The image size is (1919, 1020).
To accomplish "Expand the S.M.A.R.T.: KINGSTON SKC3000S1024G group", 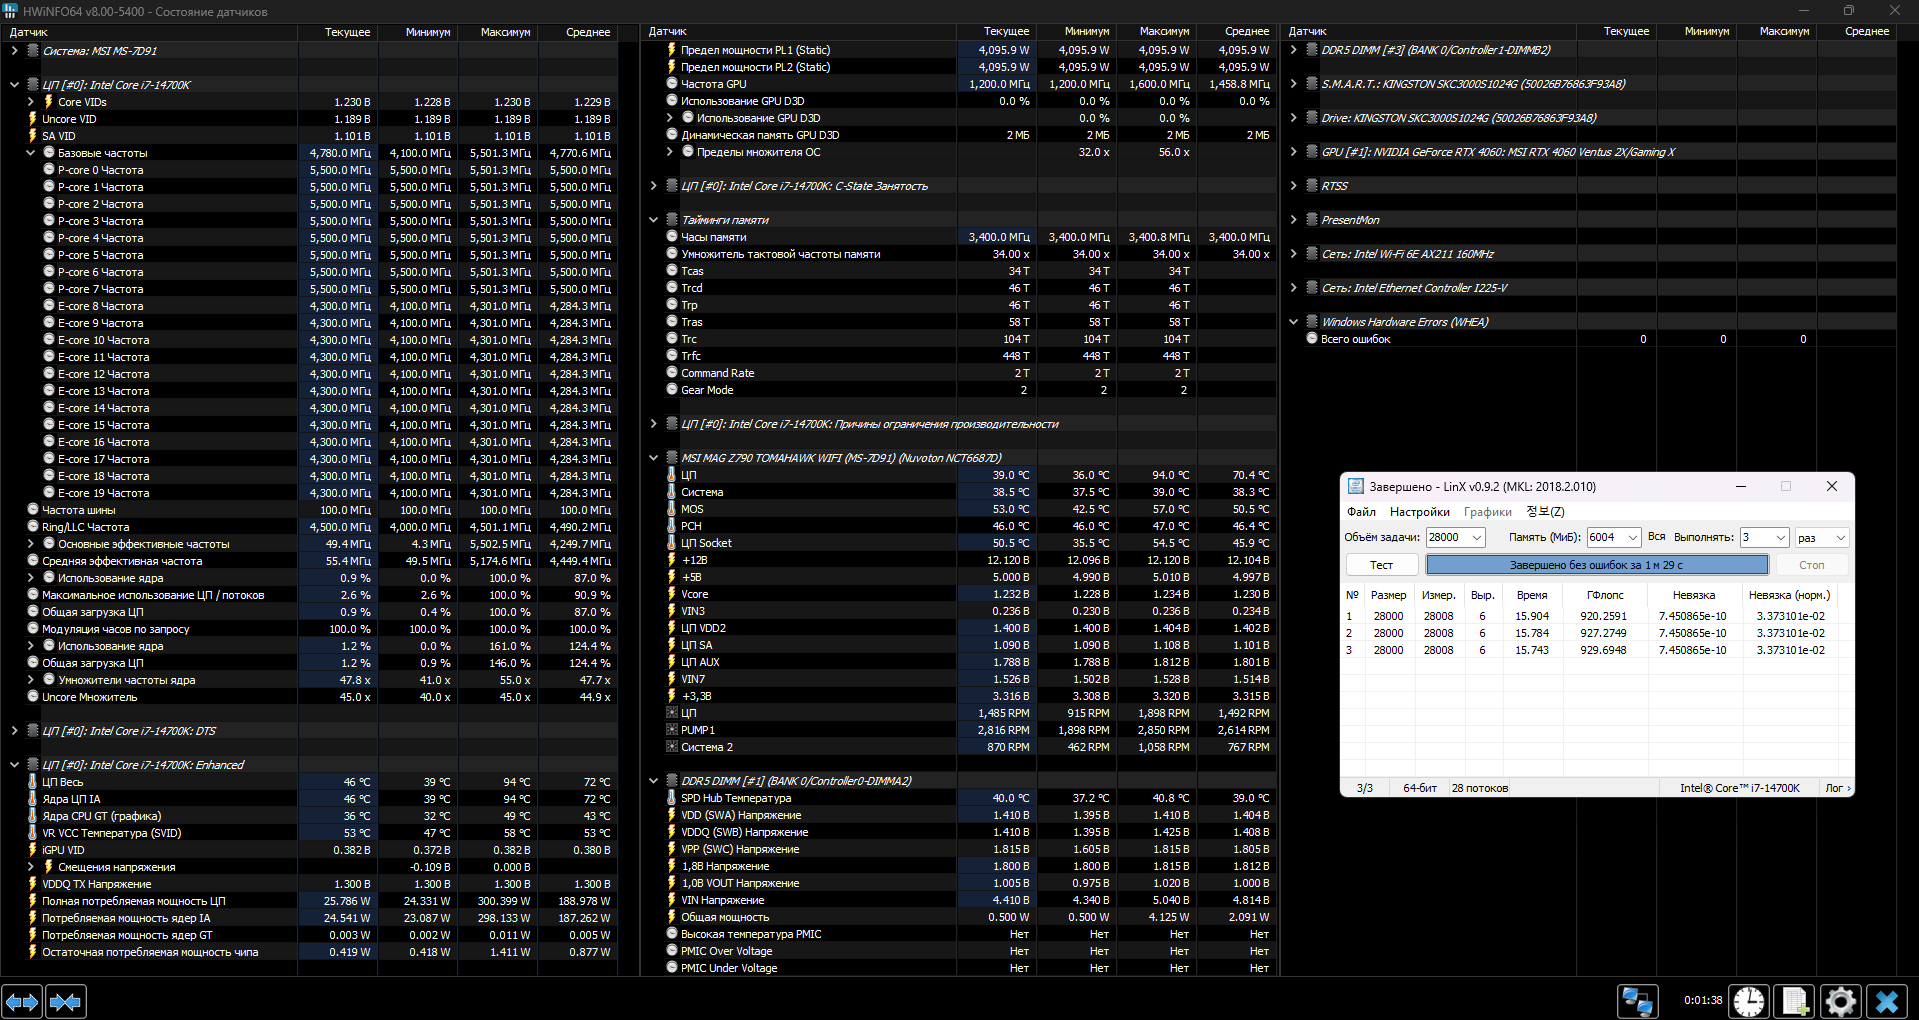I will pos(1294,84).
